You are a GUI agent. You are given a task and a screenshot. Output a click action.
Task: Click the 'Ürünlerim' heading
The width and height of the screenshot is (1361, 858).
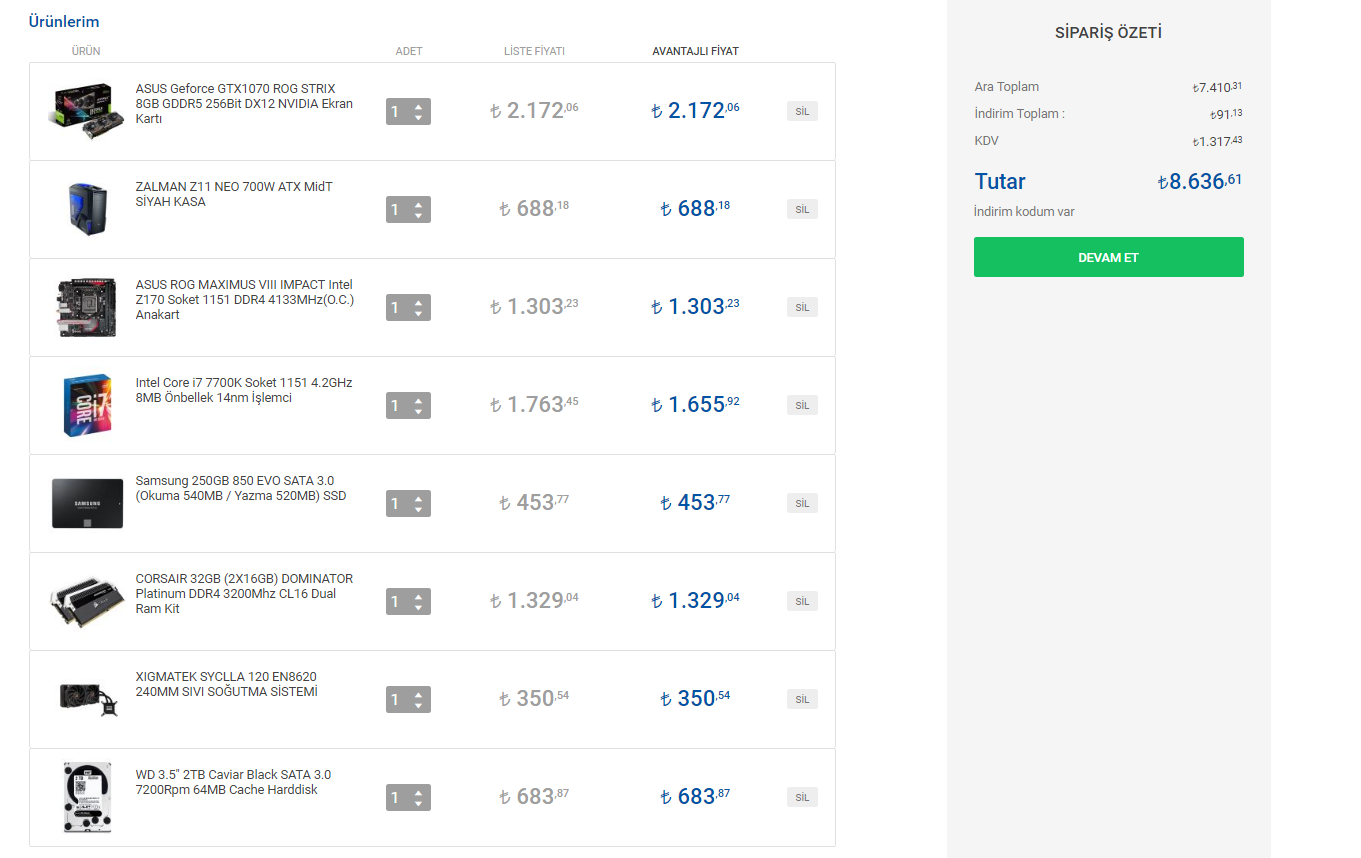[63, 21]
